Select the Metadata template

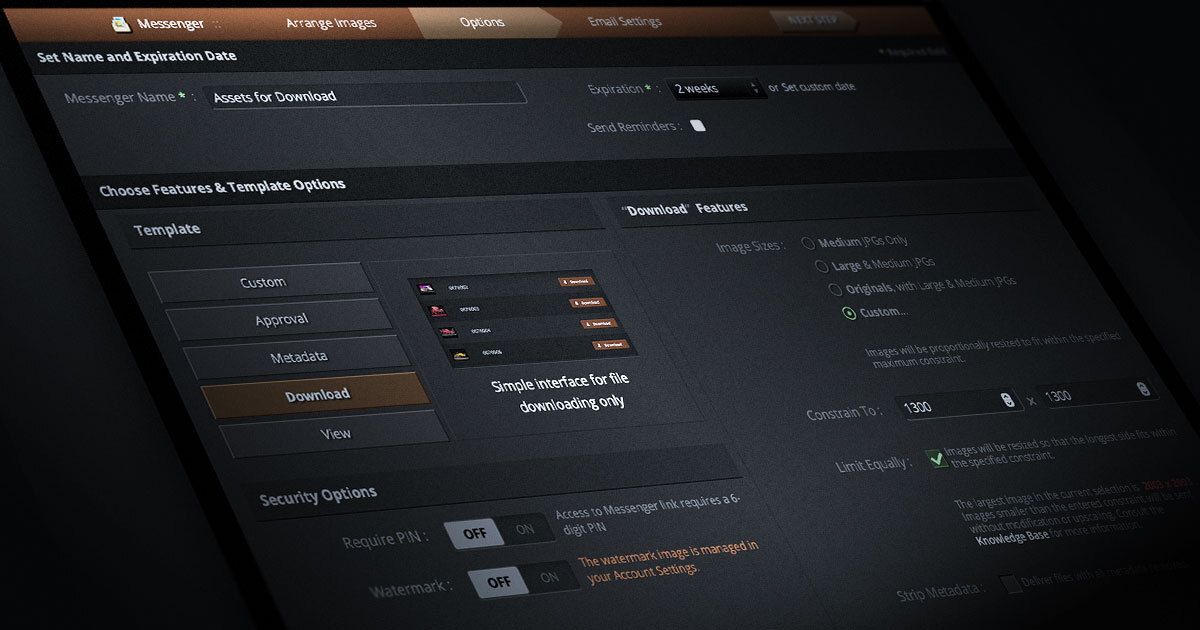click(298, 357)
